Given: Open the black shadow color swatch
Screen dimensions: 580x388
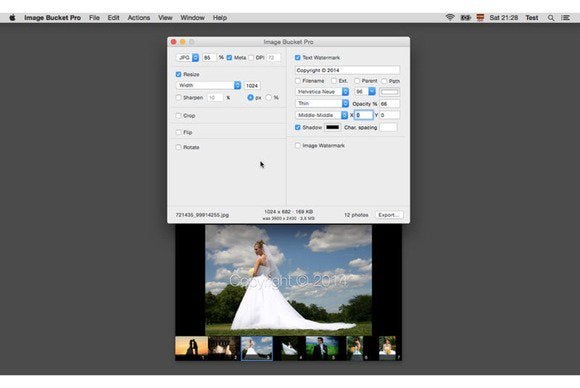Looking at the screenshot, I should pyautogui.click(x=332, y=127).
